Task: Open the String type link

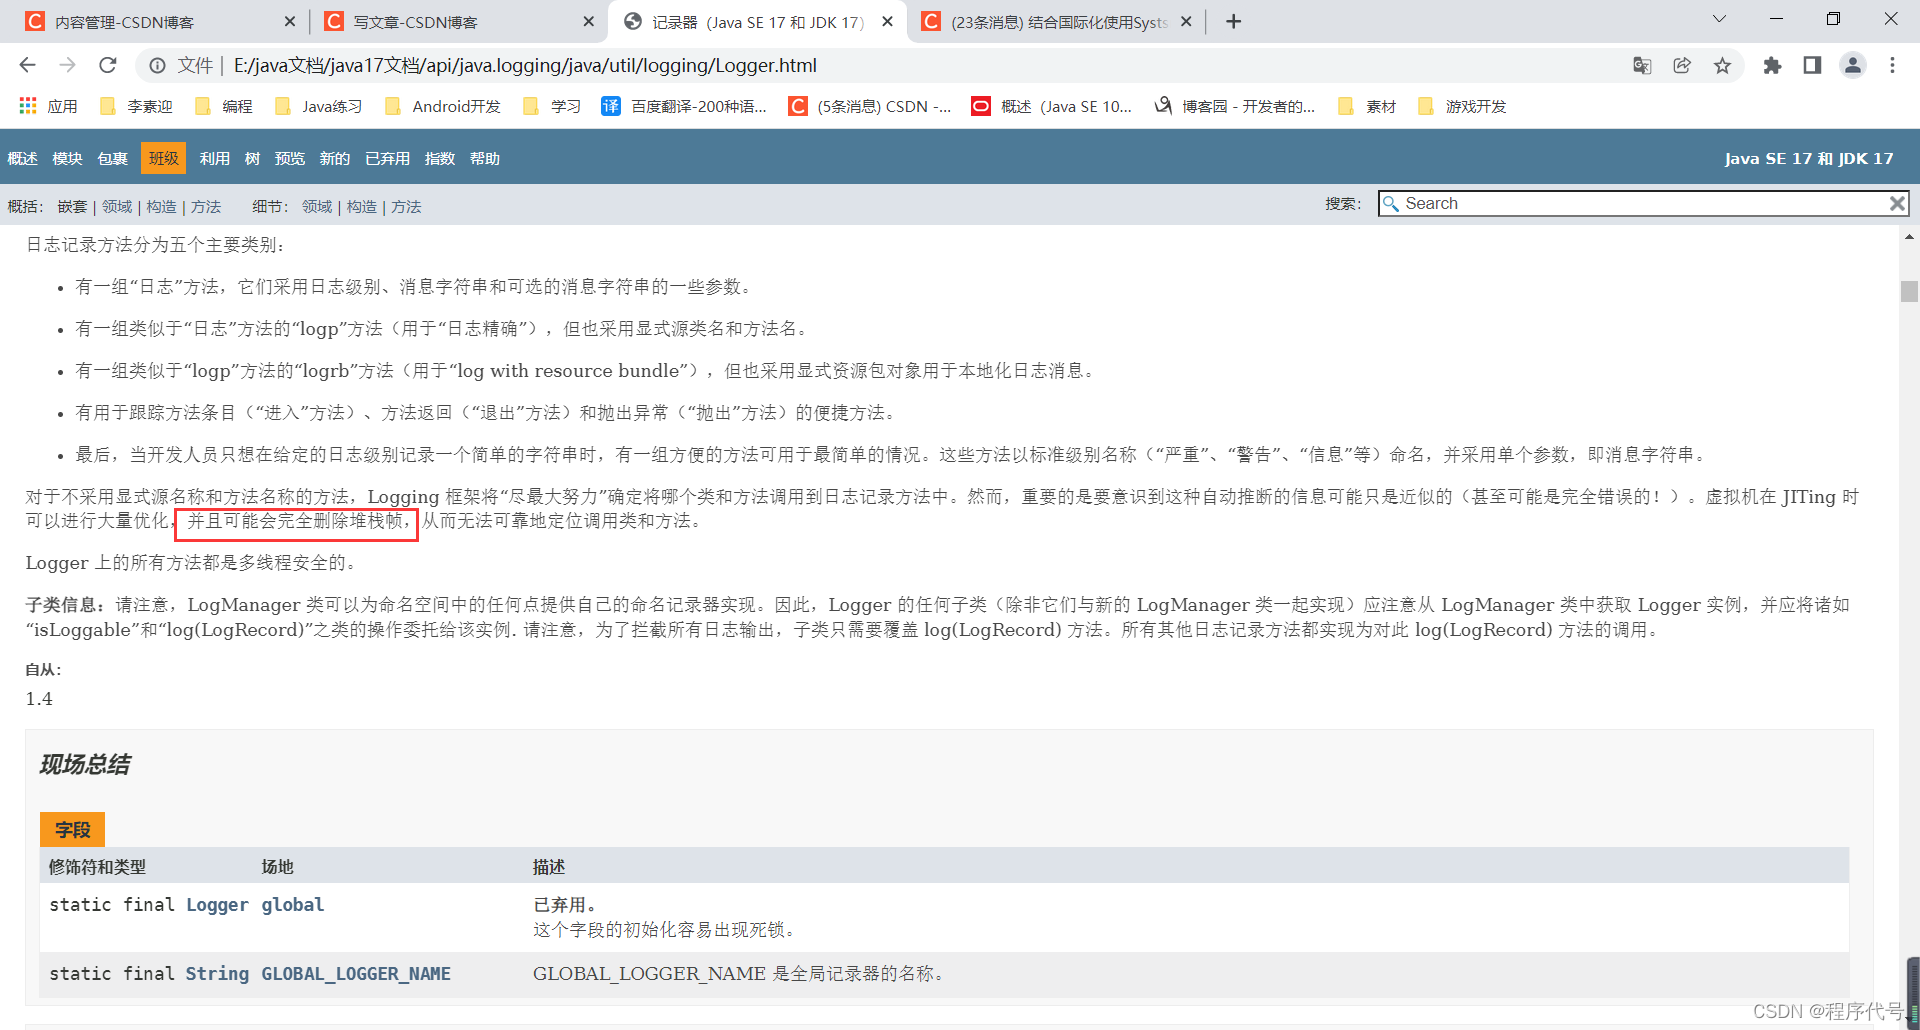Action: 217,973
